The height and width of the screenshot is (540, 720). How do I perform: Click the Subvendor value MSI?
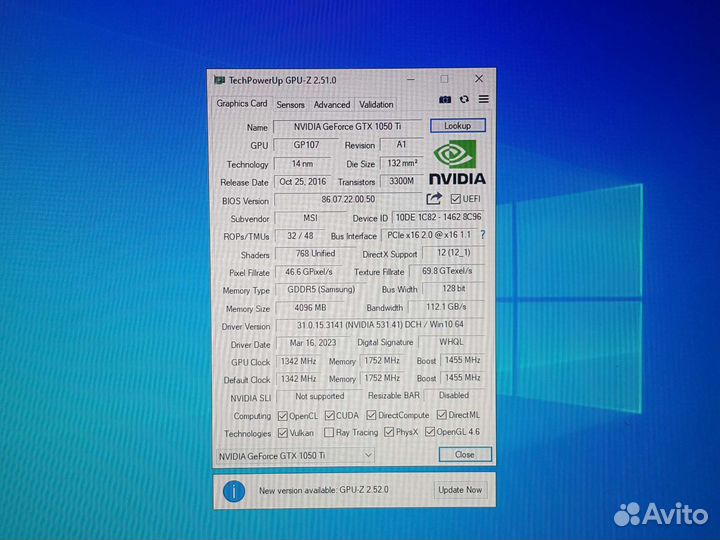coord(310,218)
